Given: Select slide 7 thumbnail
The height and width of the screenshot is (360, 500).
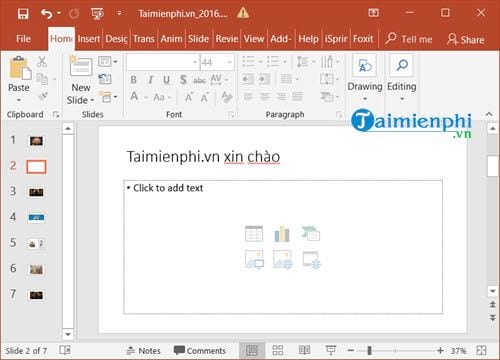Looking at the screenshot, I should [36, 295].
